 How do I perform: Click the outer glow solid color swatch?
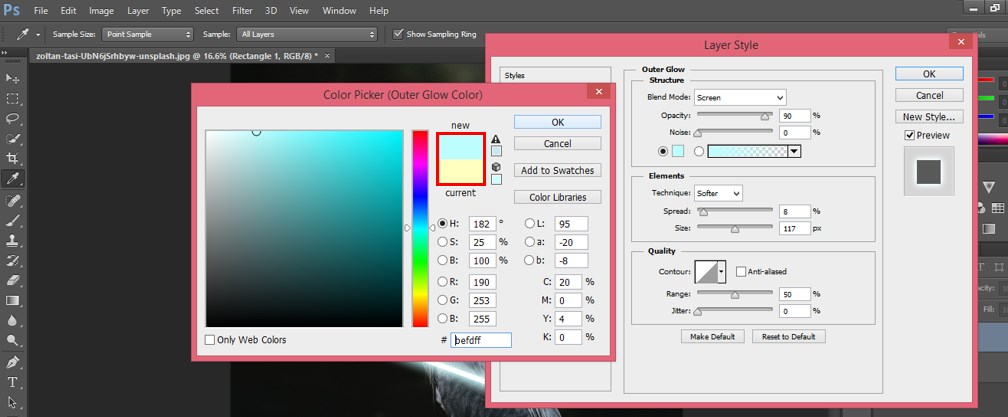pos(678,152)
